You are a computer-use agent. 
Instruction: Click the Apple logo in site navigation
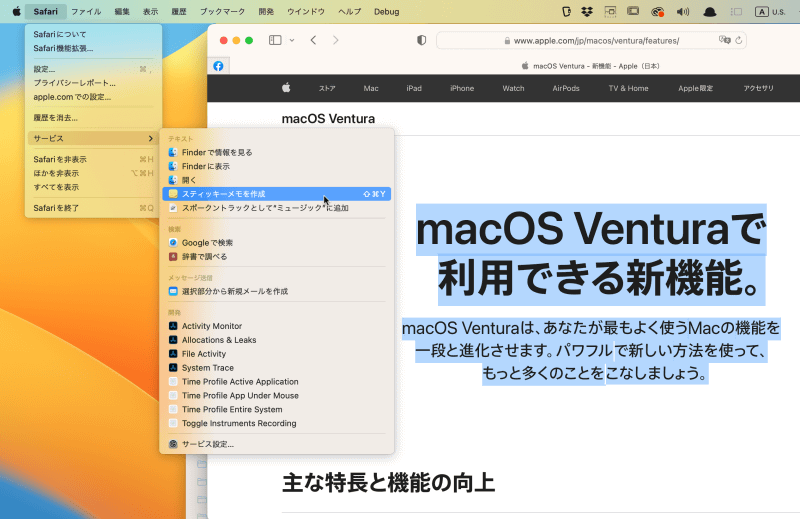click(x=286, y=88)
